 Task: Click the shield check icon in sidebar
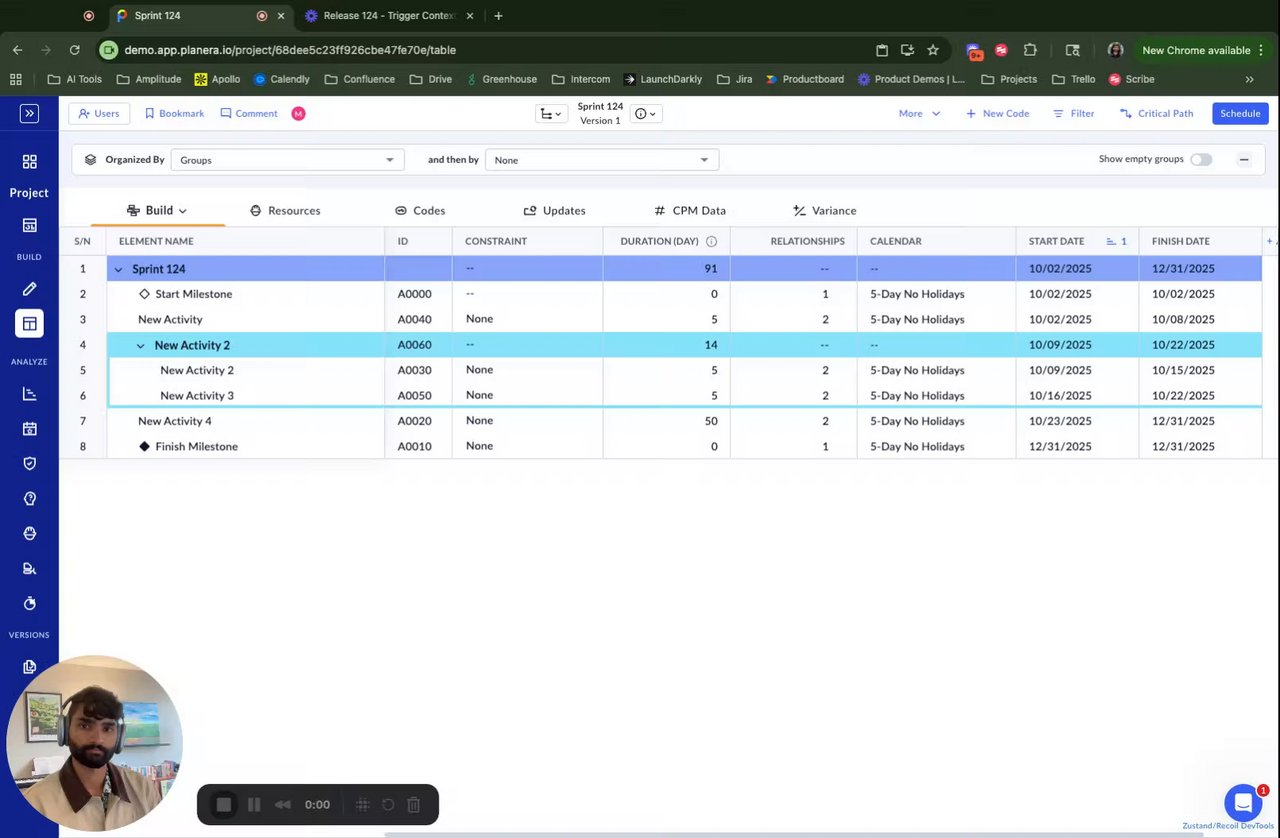[x=29, y=464]
